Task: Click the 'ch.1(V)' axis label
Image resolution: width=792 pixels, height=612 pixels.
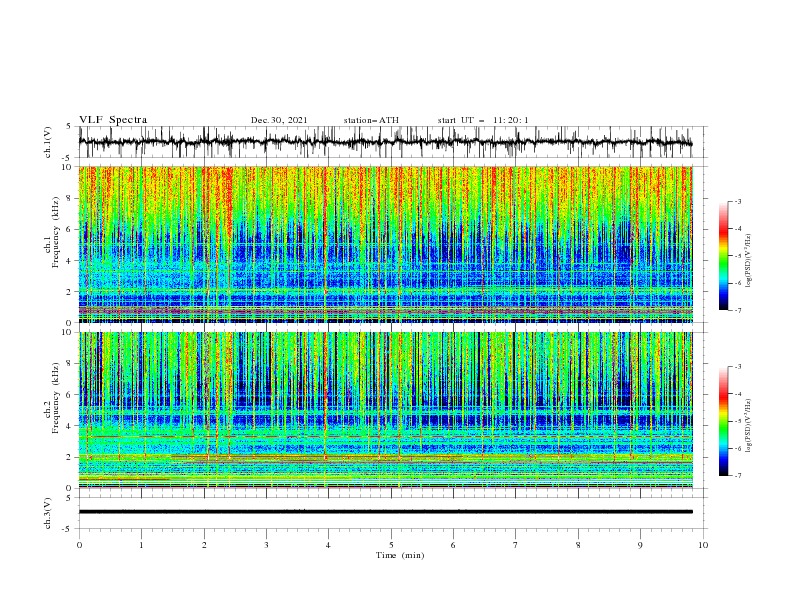Action: [x=48, y=142]
